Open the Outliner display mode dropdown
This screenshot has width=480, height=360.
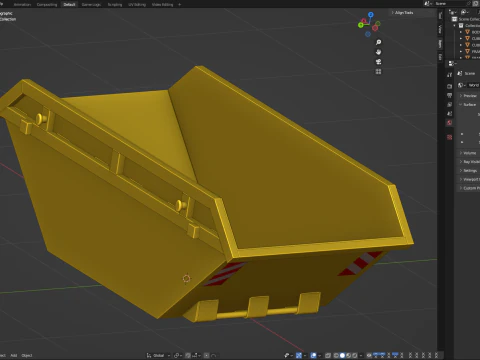[x=452, y=12]
